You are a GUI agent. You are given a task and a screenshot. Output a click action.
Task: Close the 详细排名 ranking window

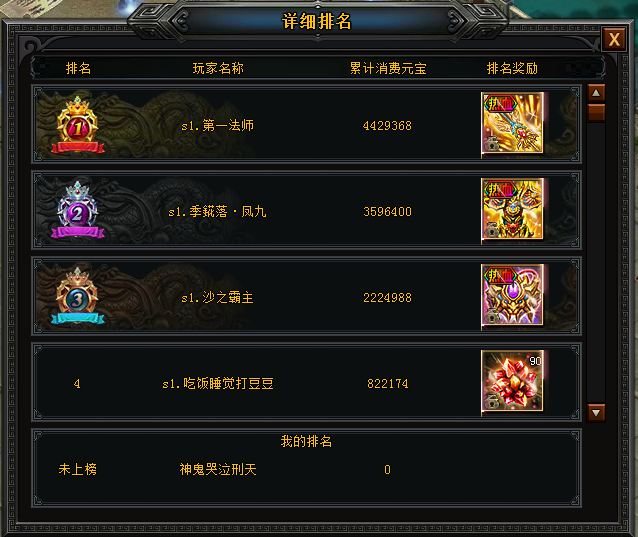point(614,39)
